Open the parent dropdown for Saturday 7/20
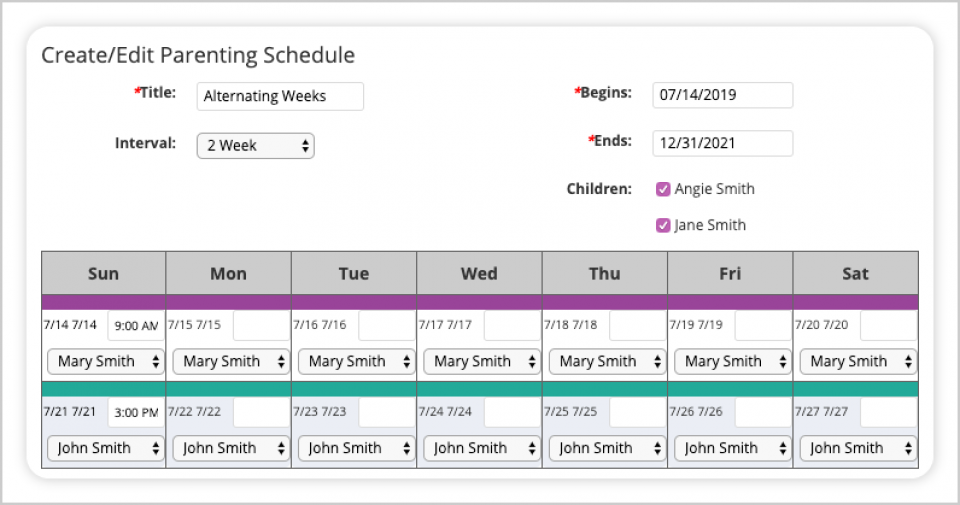The image size is (960, 505). click(858, 361)
